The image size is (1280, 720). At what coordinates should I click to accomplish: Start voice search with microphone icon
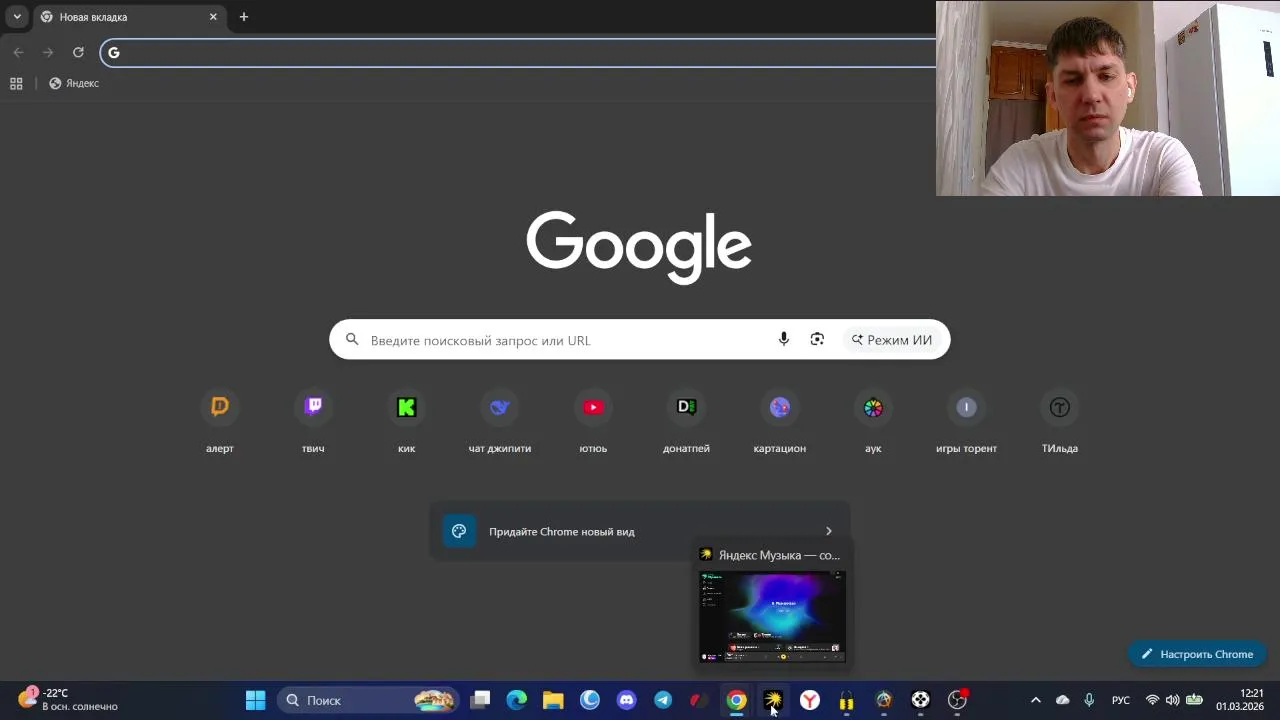tap(784, 340)
